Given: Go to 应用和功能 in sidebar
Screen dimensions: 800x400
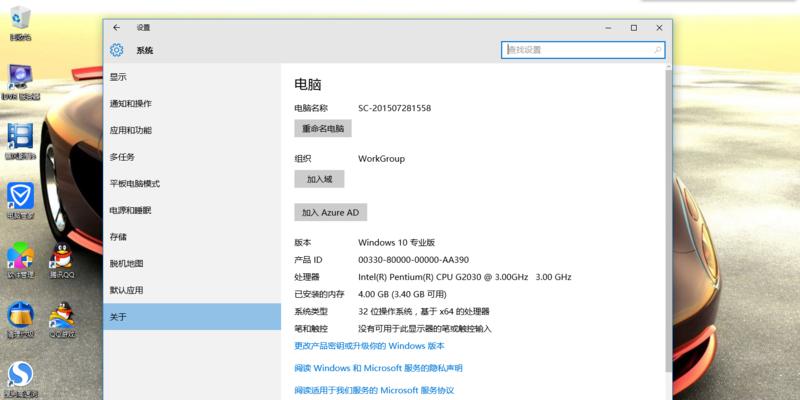Looking at the screenshot, I should click(192, 130).
